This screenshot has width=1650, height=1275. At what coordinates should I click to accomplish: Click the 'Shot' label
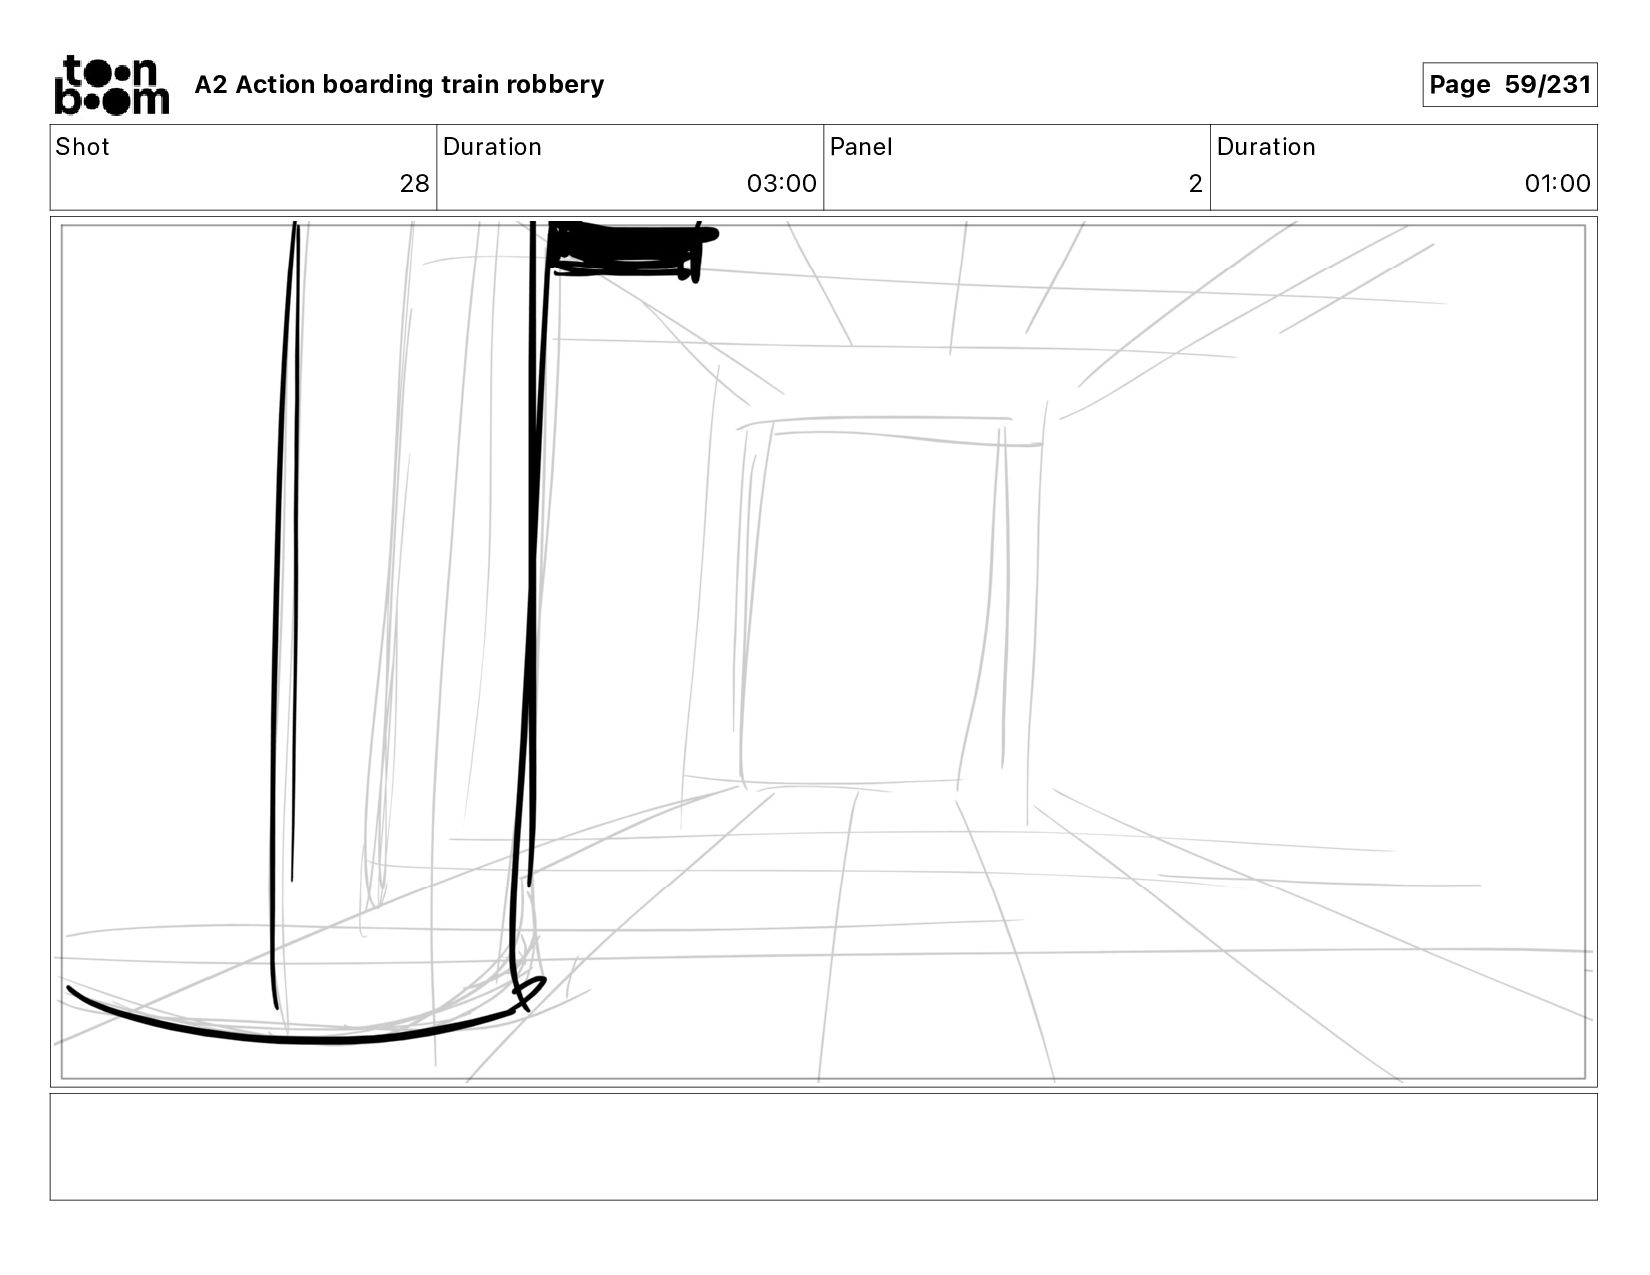(x=82, y=147)
